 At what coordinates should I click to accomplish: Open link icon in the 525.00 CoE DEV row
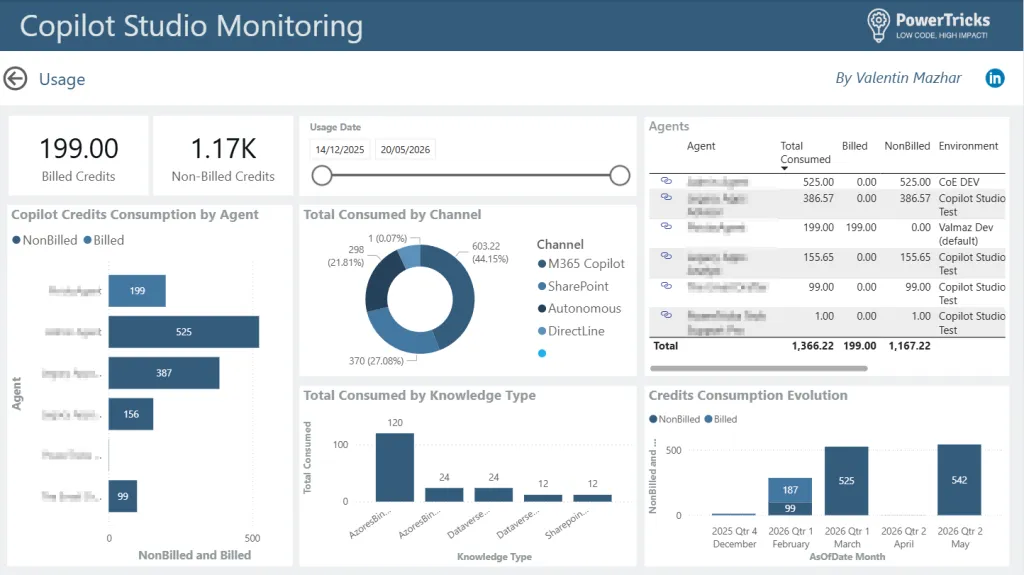[x=666, y=180]
